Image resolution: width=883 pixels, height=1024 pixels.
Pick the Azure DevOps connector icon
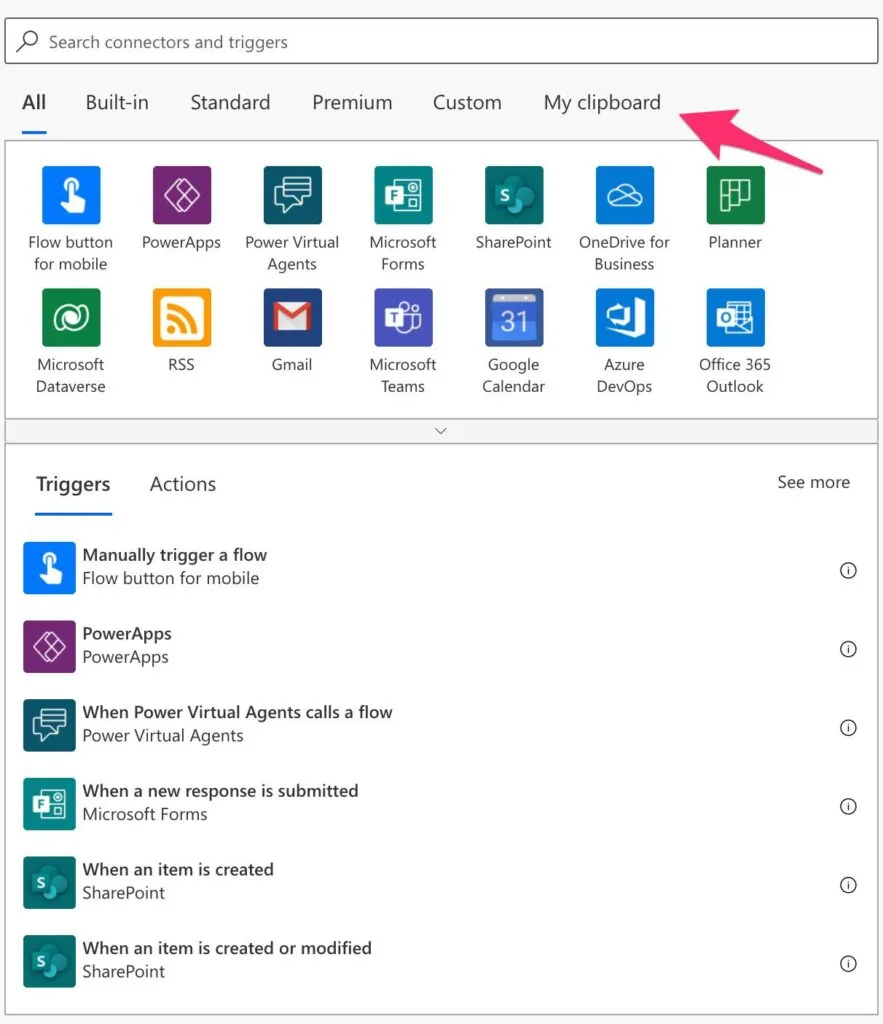624,318
